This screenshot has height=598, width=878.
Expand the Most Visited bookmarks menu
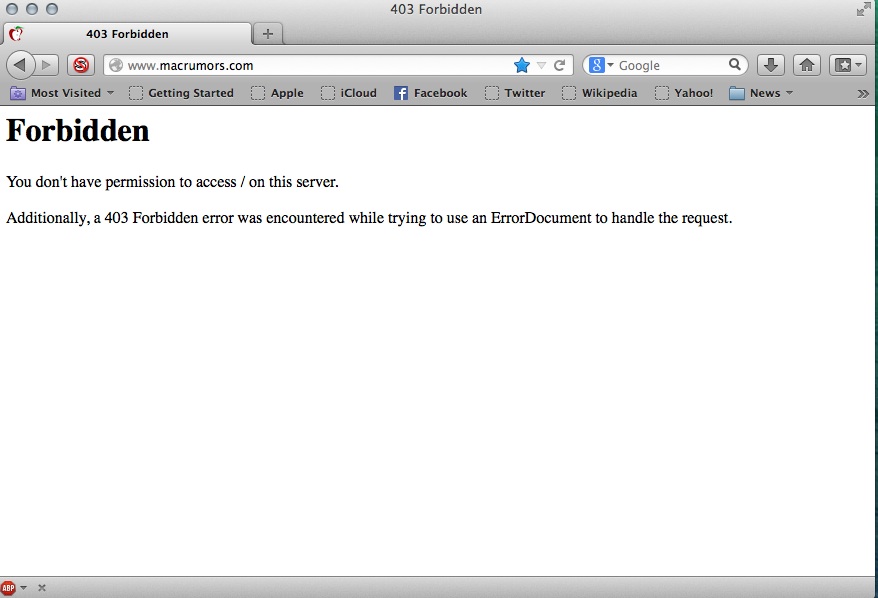(x=62, y=93)
